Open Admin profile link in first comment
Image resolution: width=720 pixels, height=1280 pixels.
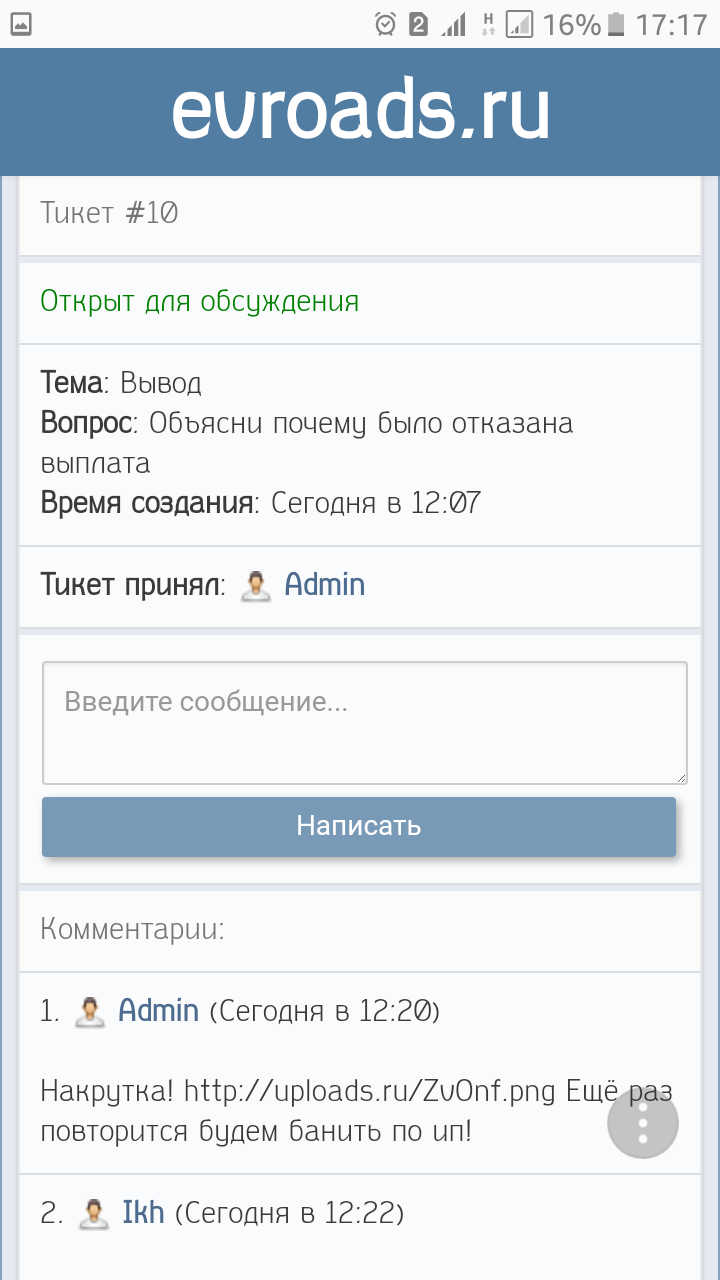[158, 1011]
